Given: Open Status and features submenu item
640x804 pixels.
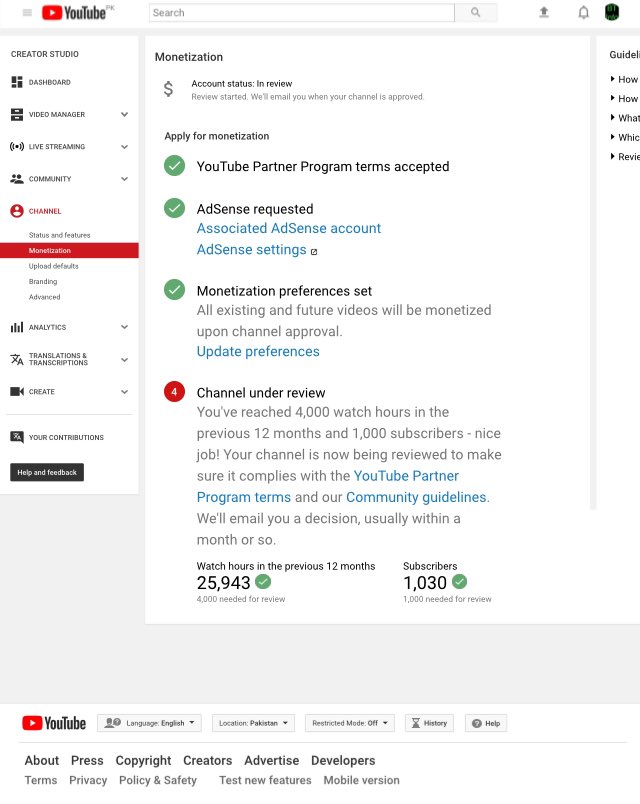Looking at the screenshot, I should point(59,235).
